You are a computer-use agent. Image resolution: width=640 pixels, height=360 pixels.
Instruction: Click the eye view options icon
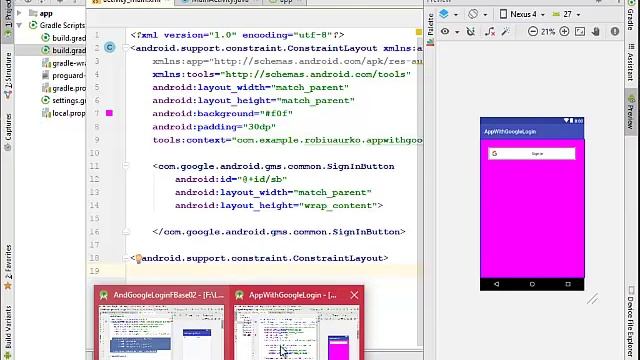(x=445, y=31)
